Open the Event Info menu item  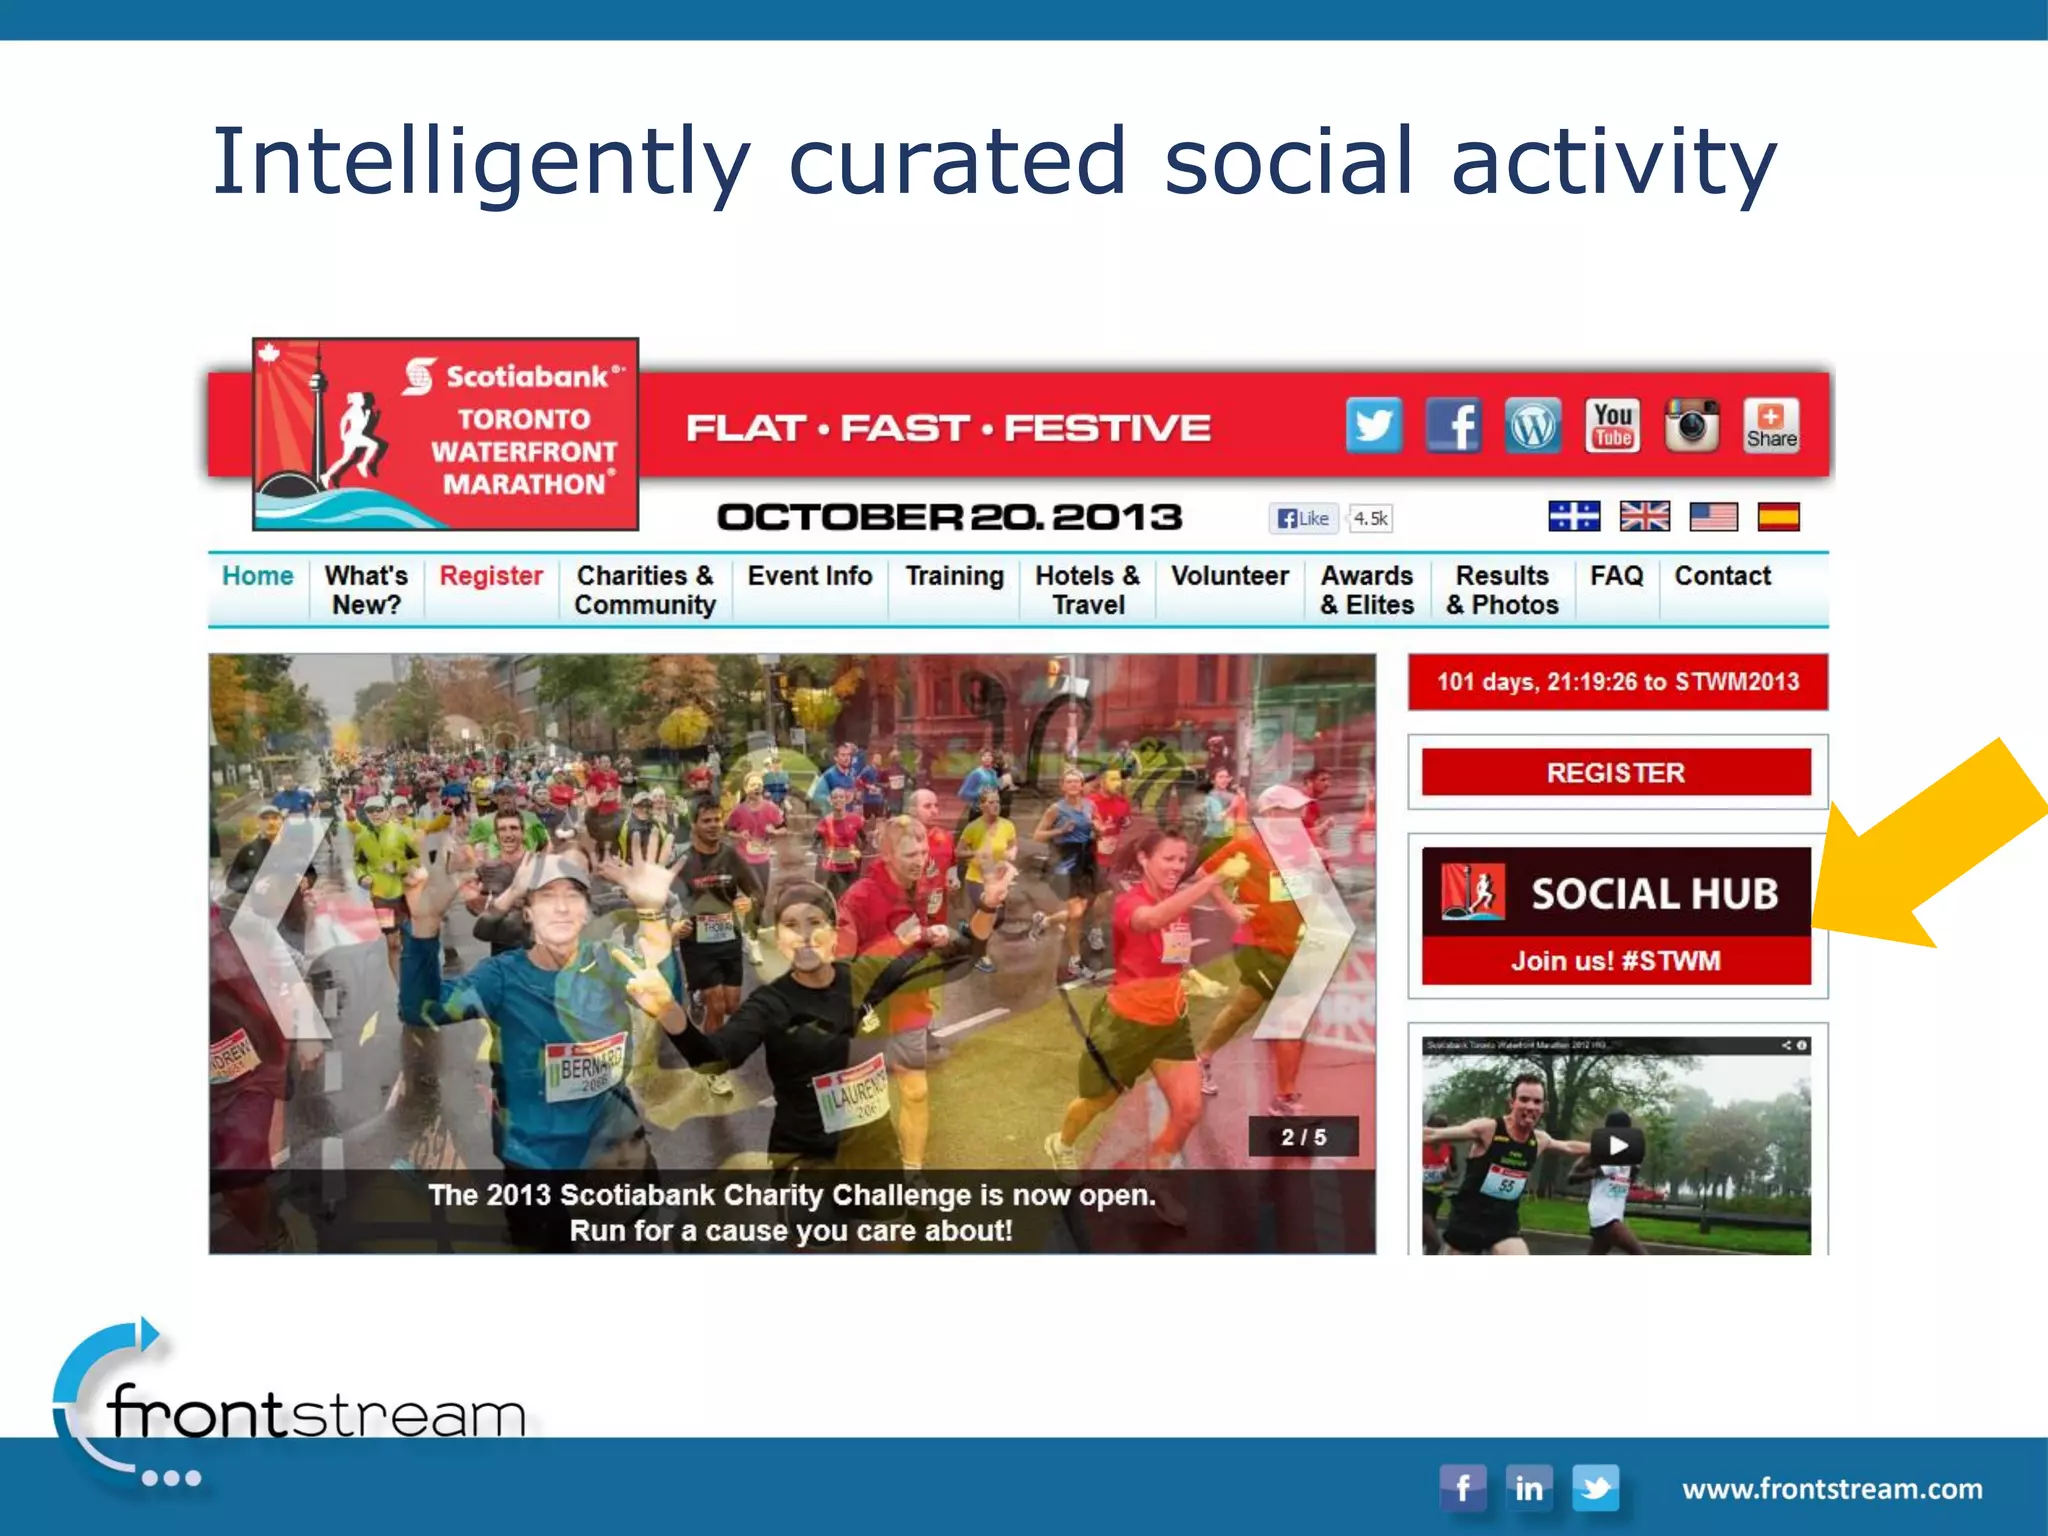point(810,576)
